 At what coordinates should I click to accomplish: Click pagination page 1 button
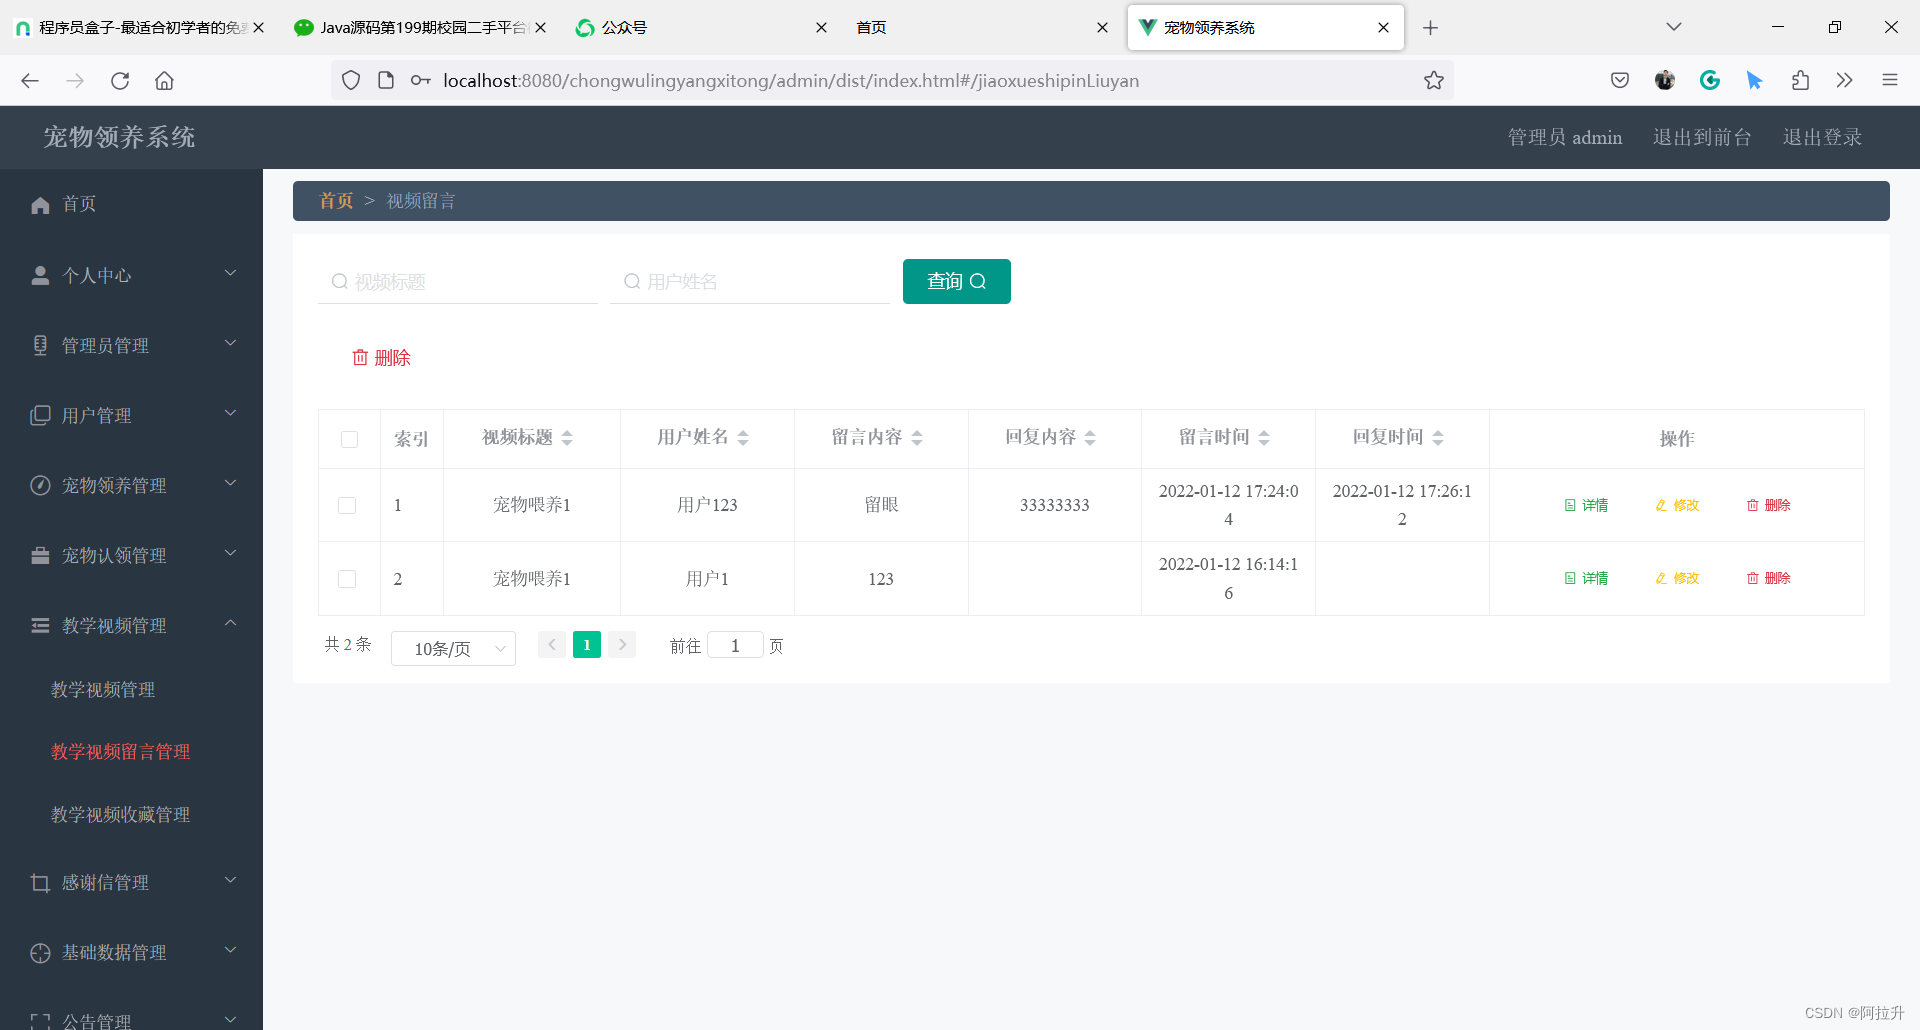coord(587,645)
